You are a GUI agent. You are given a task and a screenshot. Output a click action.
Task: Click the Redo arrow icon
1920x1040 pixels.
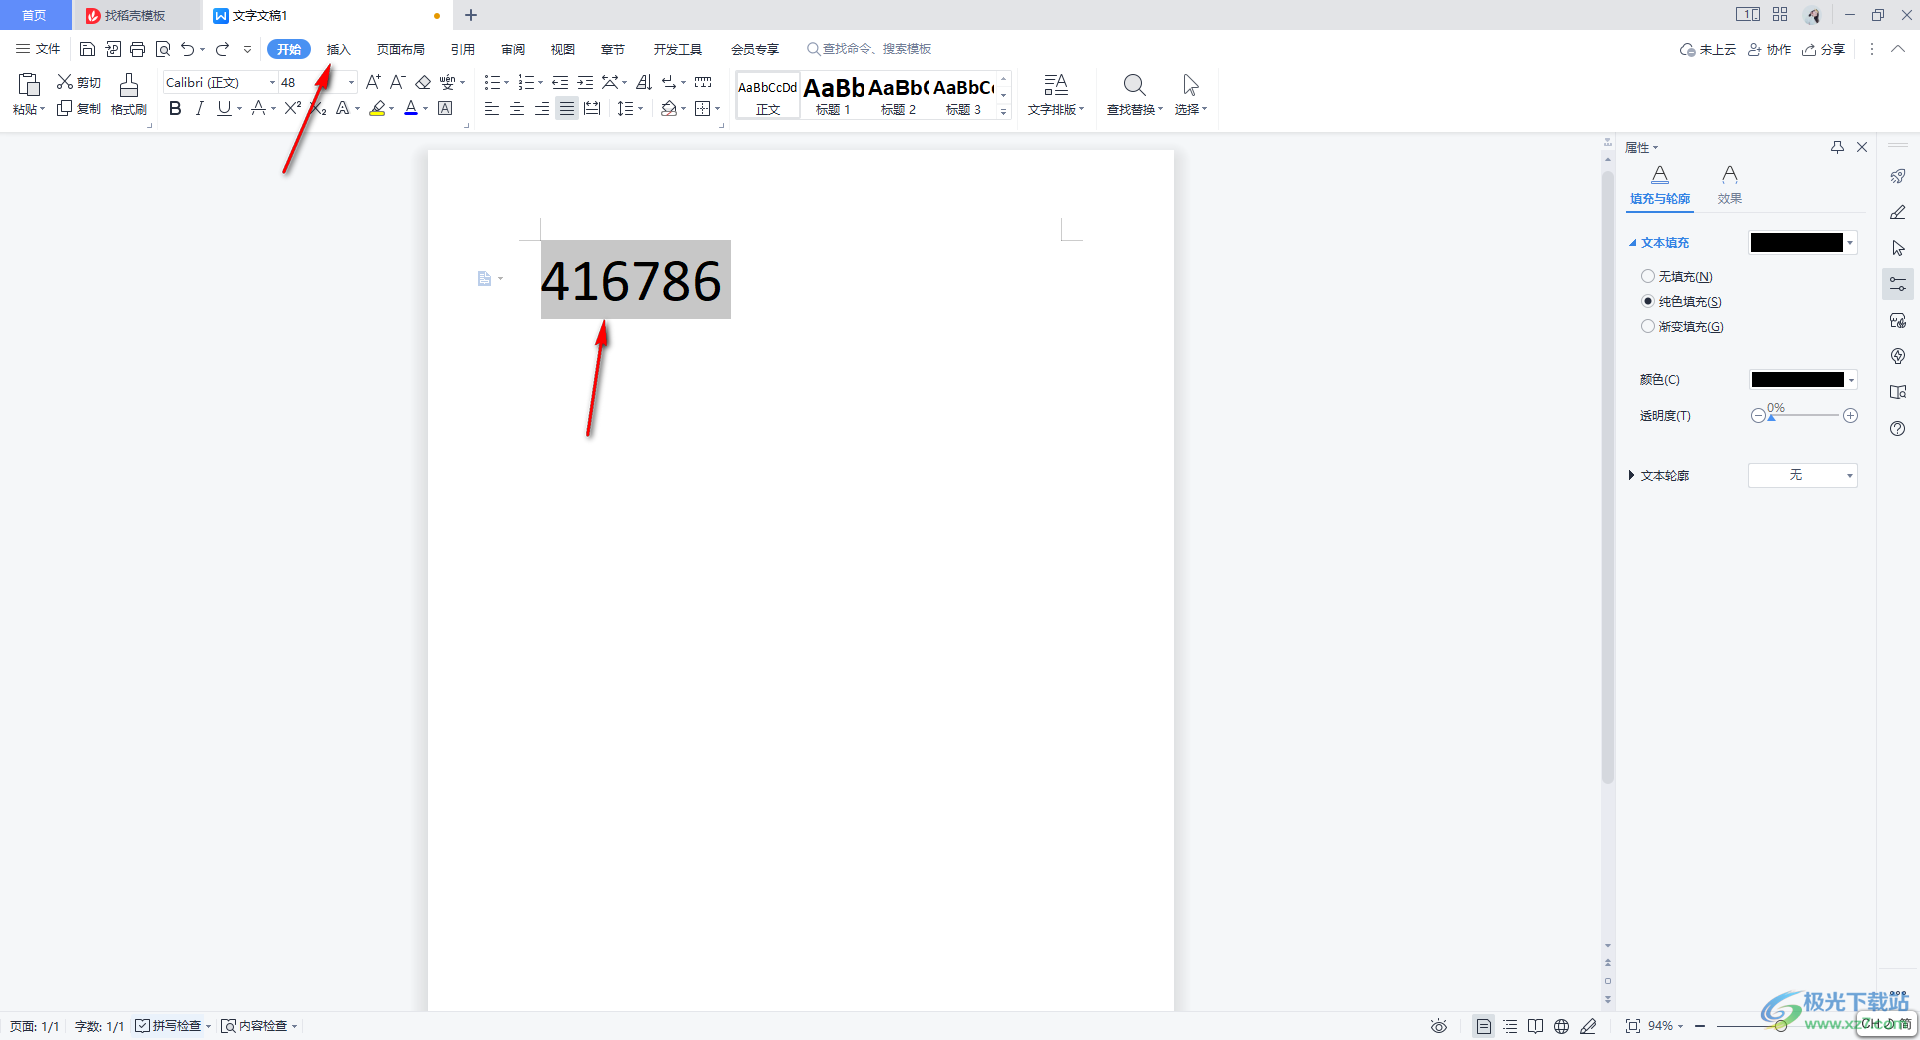pos(222,49)
